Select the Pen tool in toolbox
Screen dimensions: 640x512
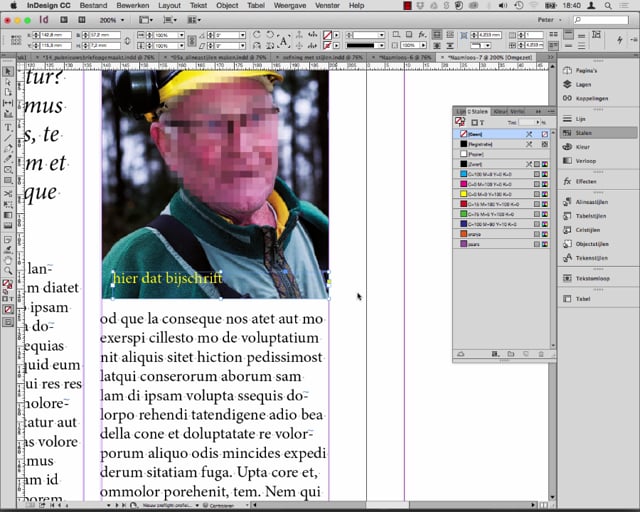point(8,148)
